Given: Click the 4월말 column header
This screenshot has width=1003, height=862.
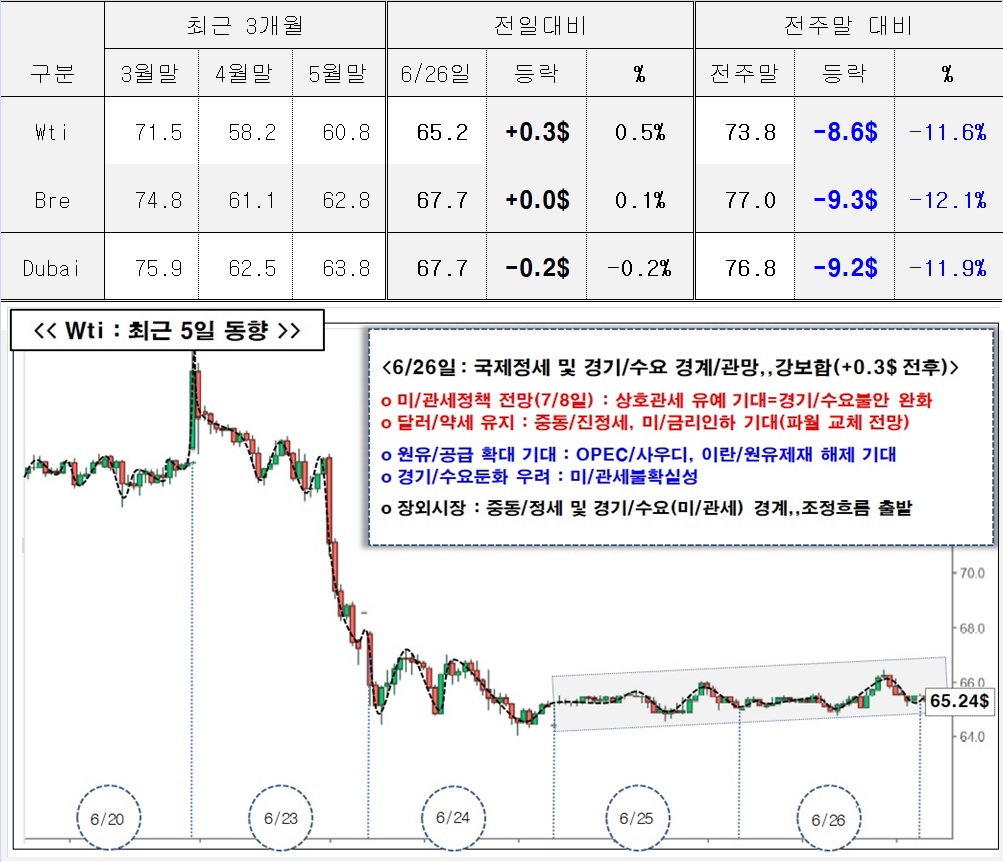Looking at the screenshot, I should (245, 73).
